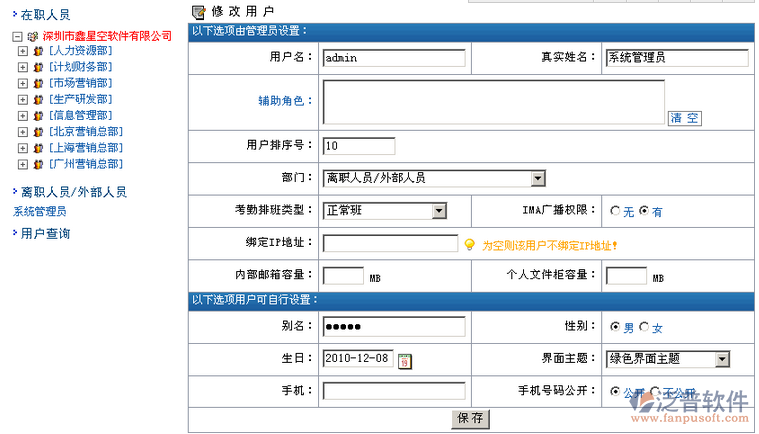The width and height of the screenshot is (759, 434).
Task: Collapse the 深圳市鑫星空软件有限公司 tree
Action: [x=17, y=37]
